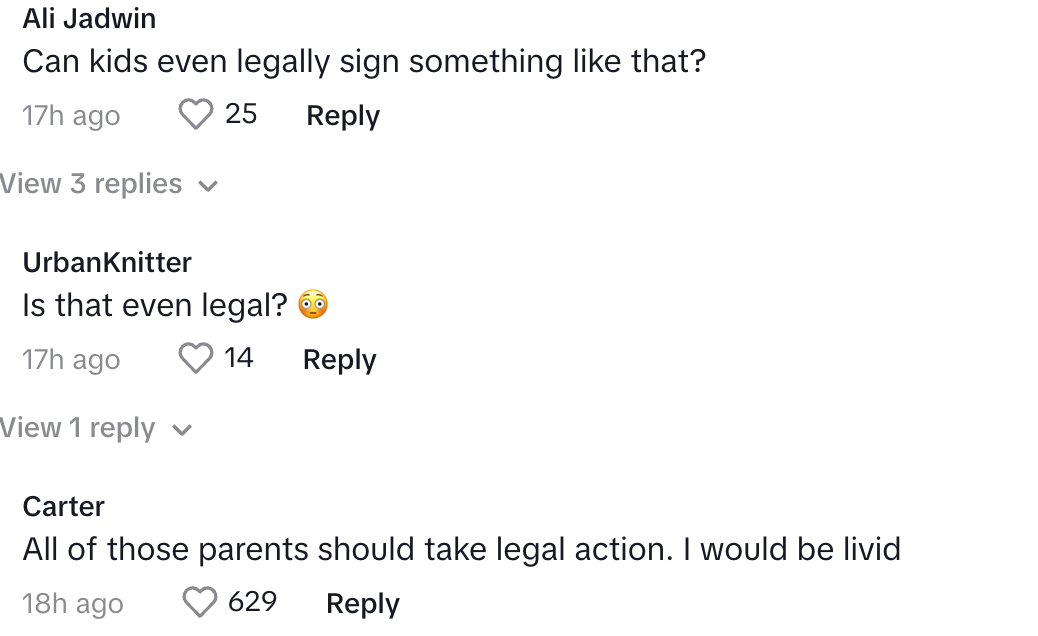The width and height of the screenshot is (1038, 636).
Task: Open Carter's profile name
Action: 64,506
